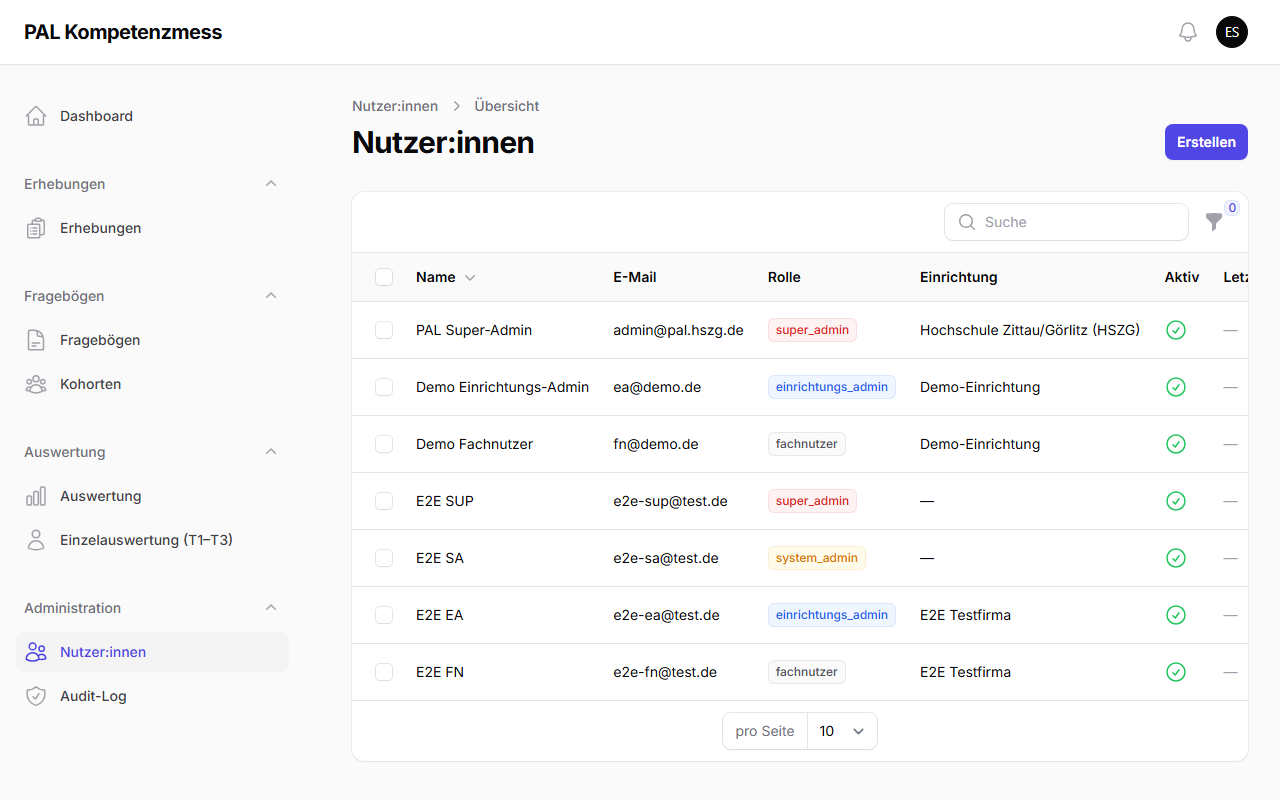Go to Fragebögen page in sidebar

[152, 340]
